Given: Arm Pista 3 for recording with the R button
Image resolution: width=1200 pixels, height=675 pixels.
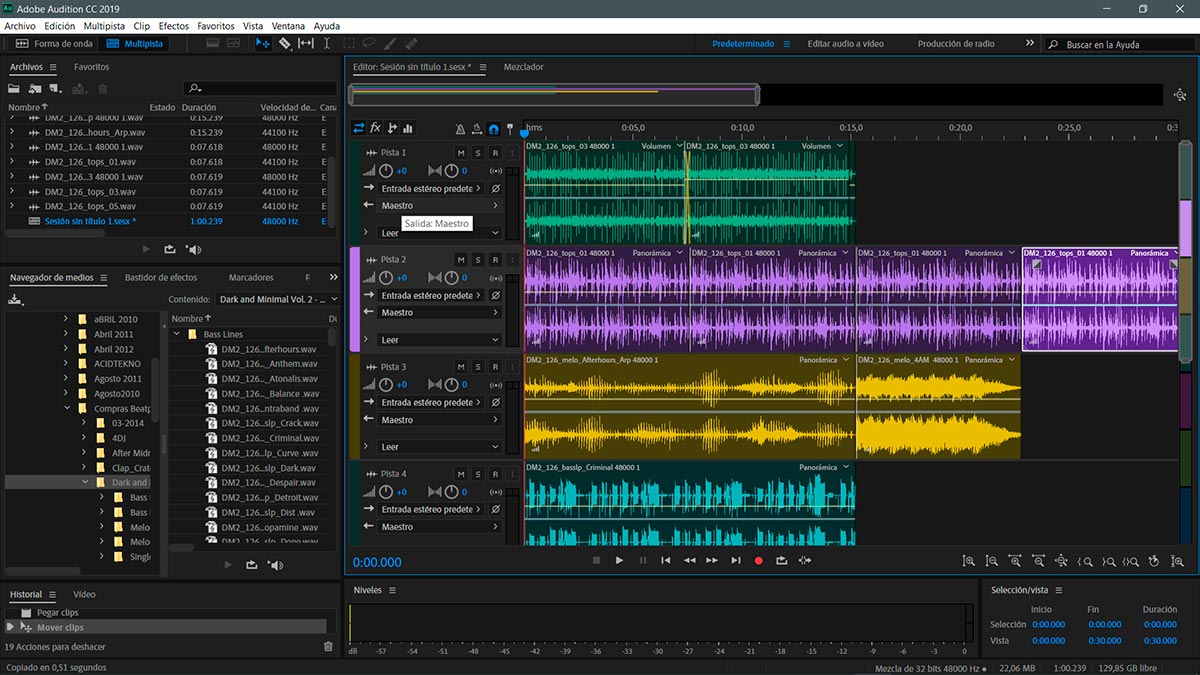Looking at the screenshot, I should [495, 367].
